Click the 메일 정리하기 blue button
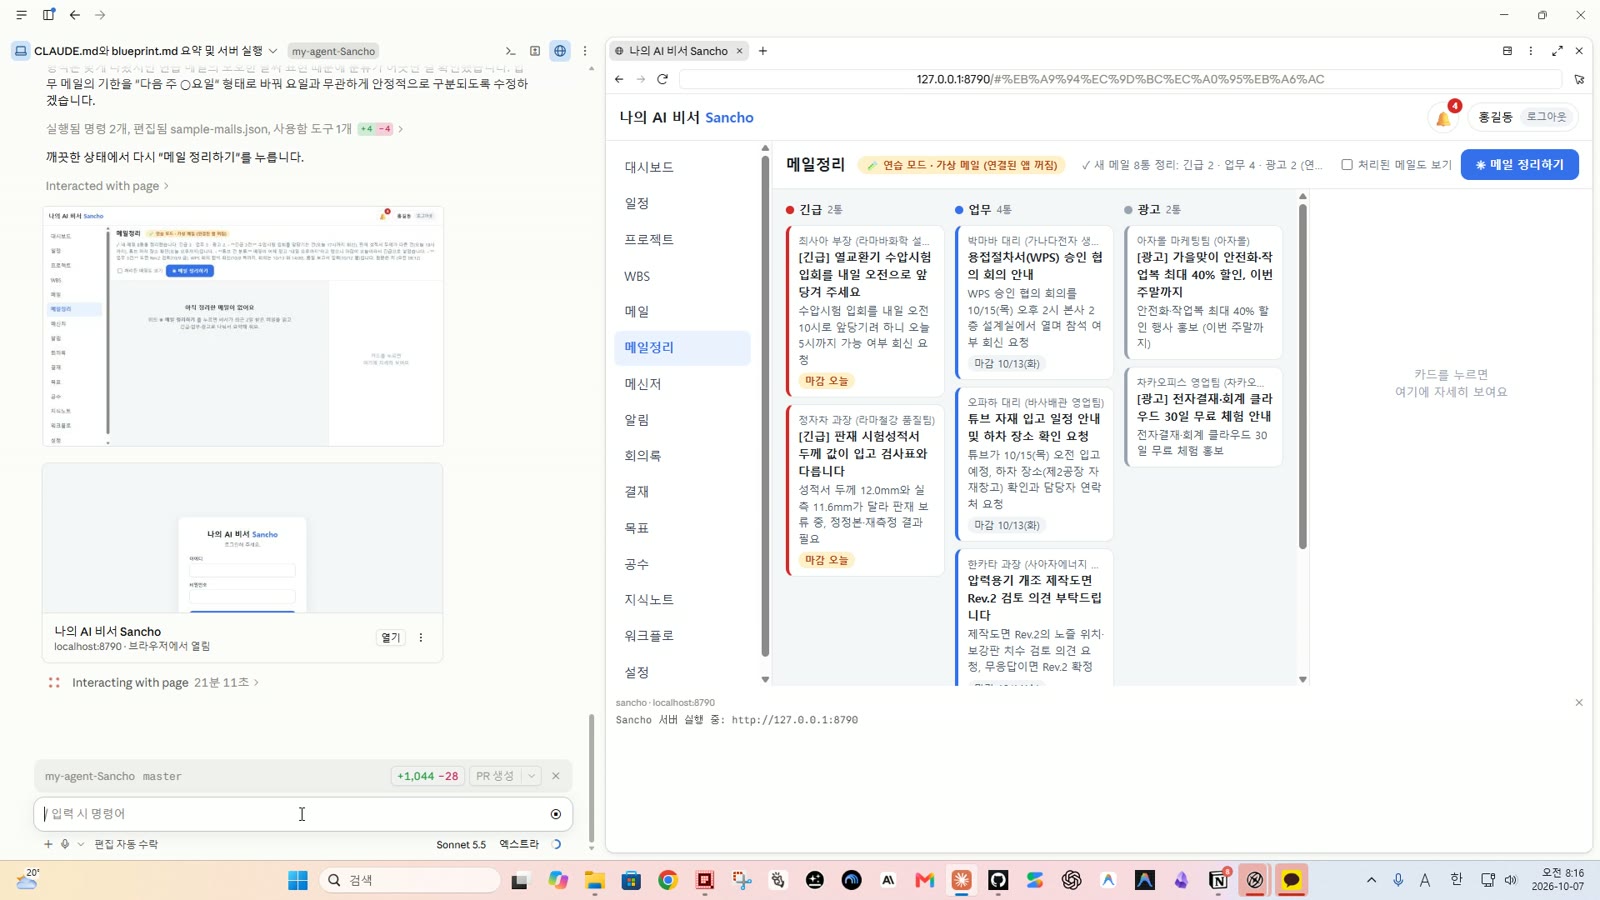This screenshot has width=1600, height=900. click(1519, 165)
